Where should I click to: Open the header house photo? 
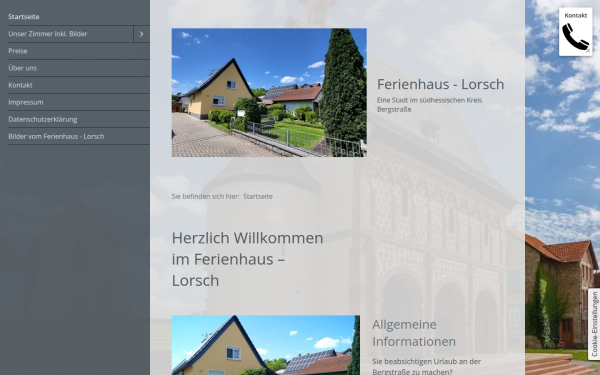coord(269,93)
